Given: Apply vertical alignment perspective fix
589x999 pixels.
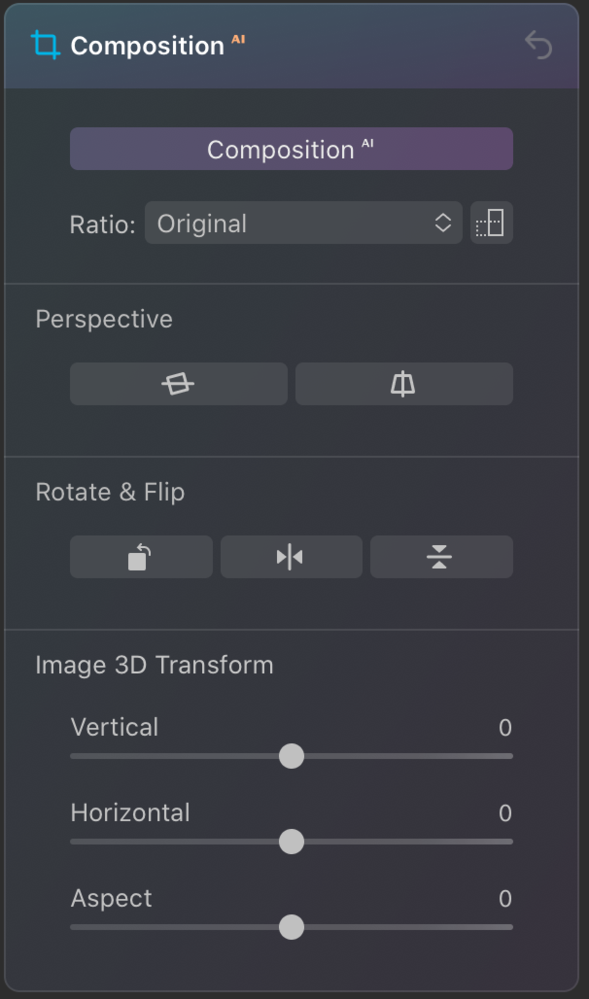Looking at the screenshot, I should 404,384.
